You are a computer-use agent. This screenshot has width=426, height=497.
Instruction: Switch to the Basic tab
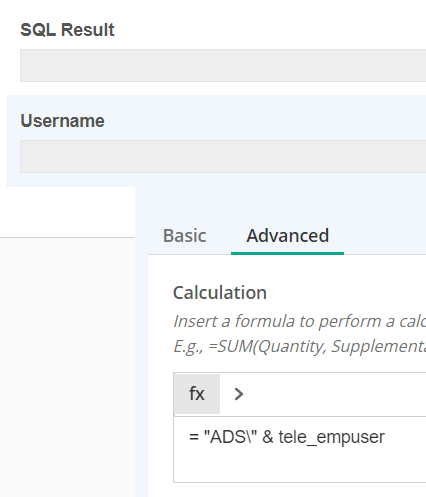185,236
